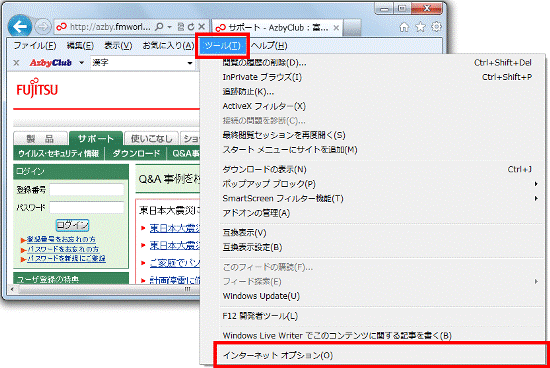Open ダウンロード sub tab
550x368 pixels.
(136, 154)
